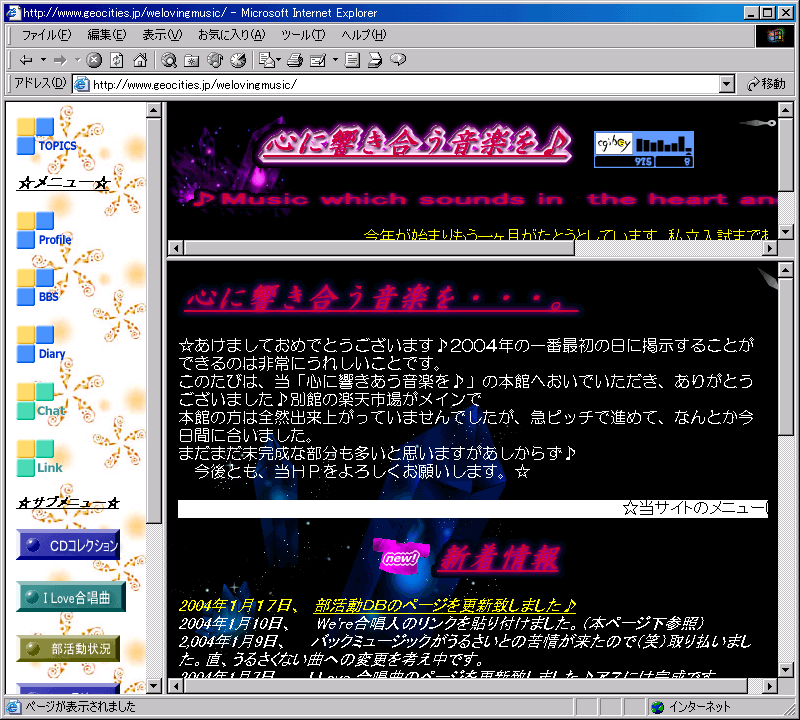This screenshot has height=720, width=800.
Task: Click main frame horizontal scroll-right arrow
Action: point(770,686)
